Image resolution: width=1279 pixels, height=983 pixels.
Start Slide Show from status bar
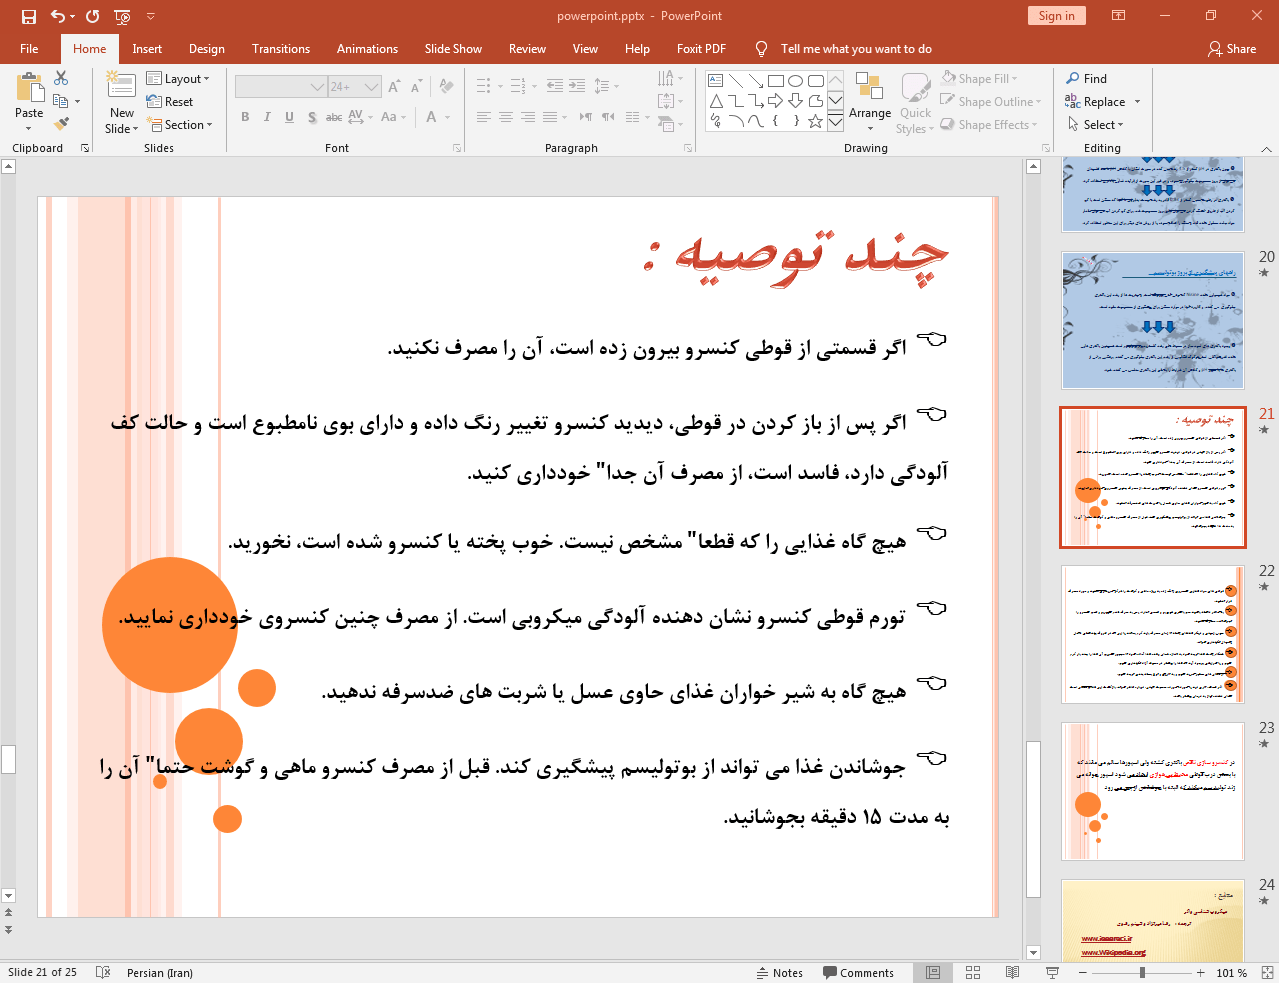point(1052,972)
